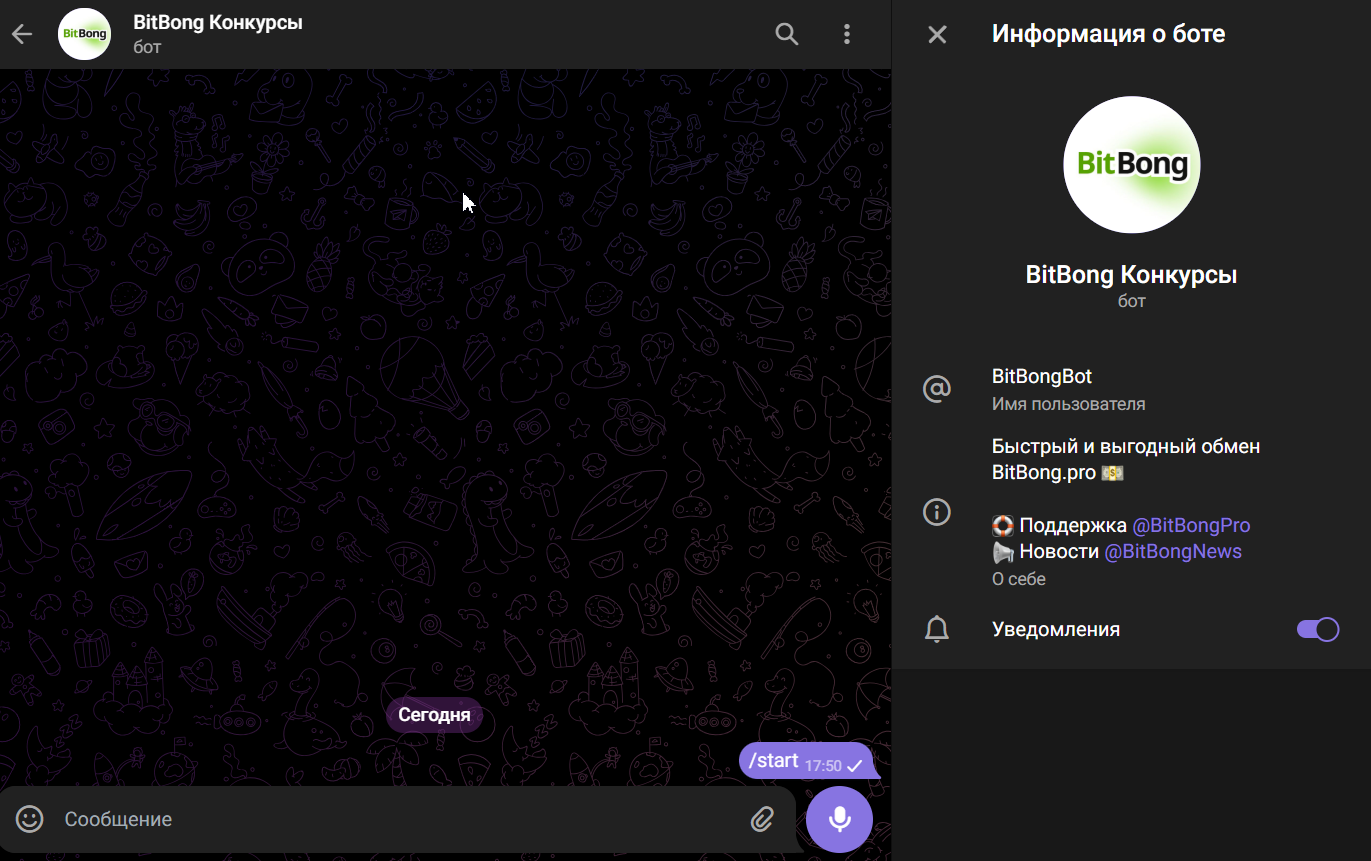View the large BitBong profile picture
The height and width of the screenshot is (861, 1371).
pos(1132,165)
